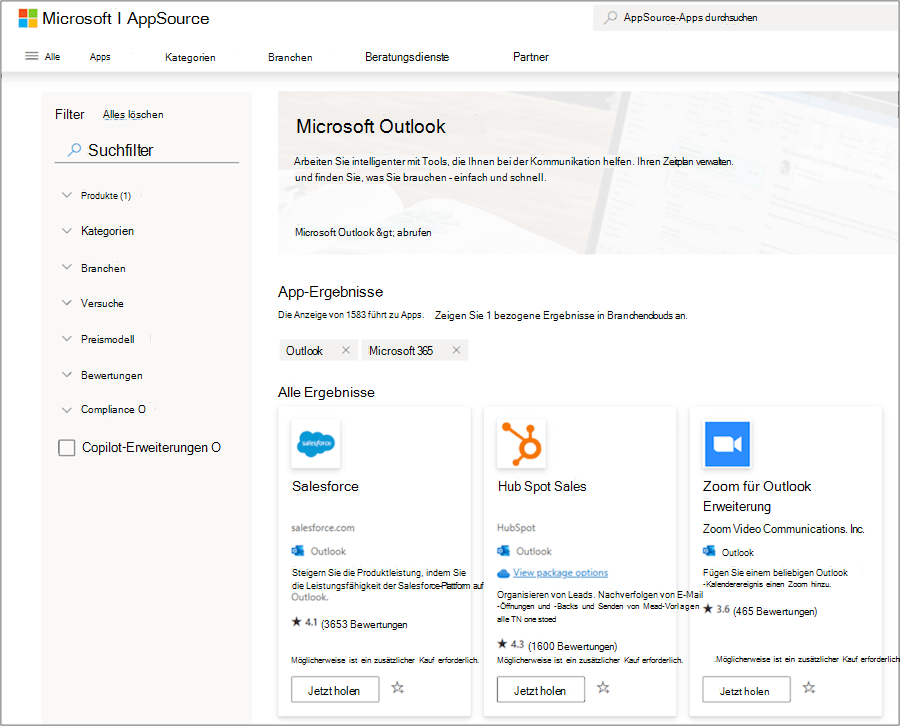Viewport: 900px width, 726px height.
Task: Open the Kategorien top menu
Action: (190, 57)
